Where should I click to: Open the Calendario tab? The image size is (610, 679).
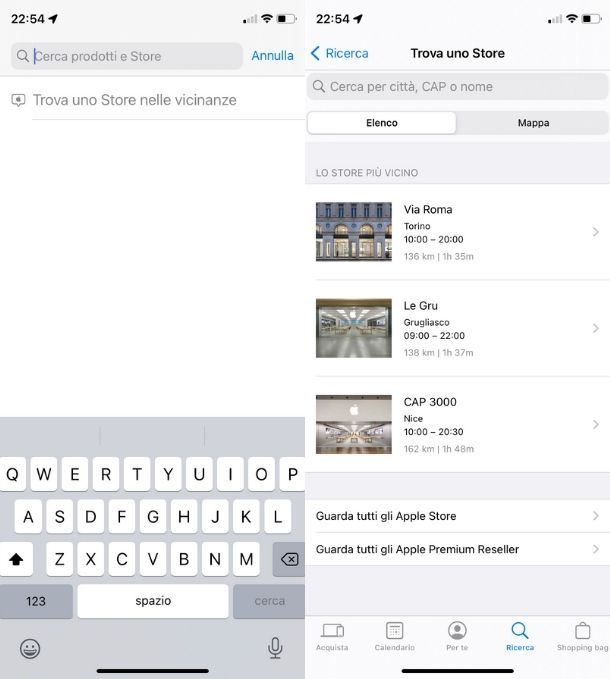click(x=394, y=637)
